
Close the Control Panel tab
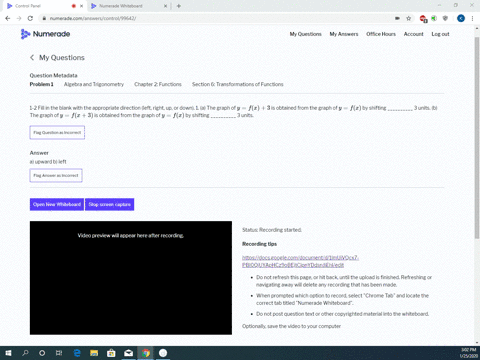coord(81,6)
